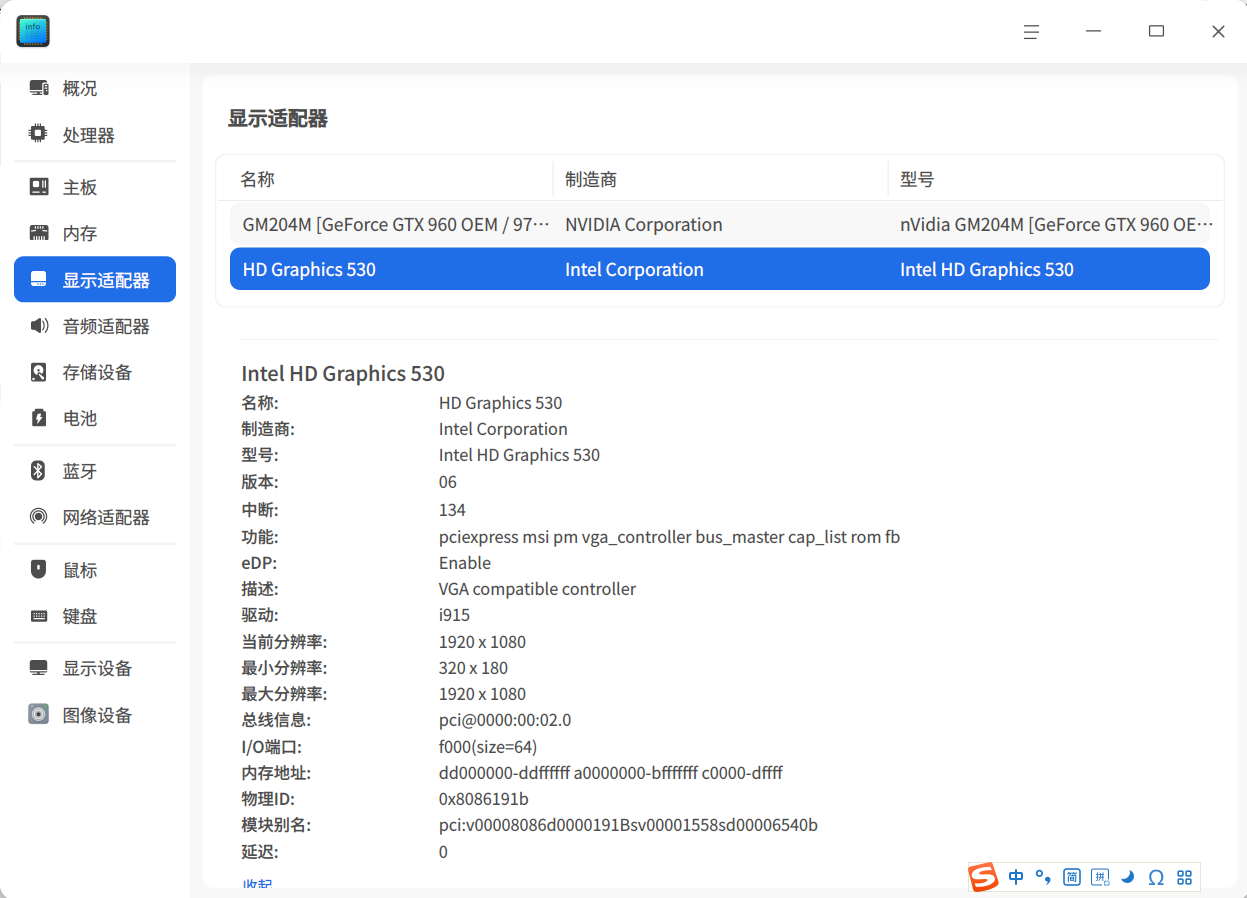Click the interrupt value 134
The height and width of the screenshot is (898, 1247).
click(452, 510)
